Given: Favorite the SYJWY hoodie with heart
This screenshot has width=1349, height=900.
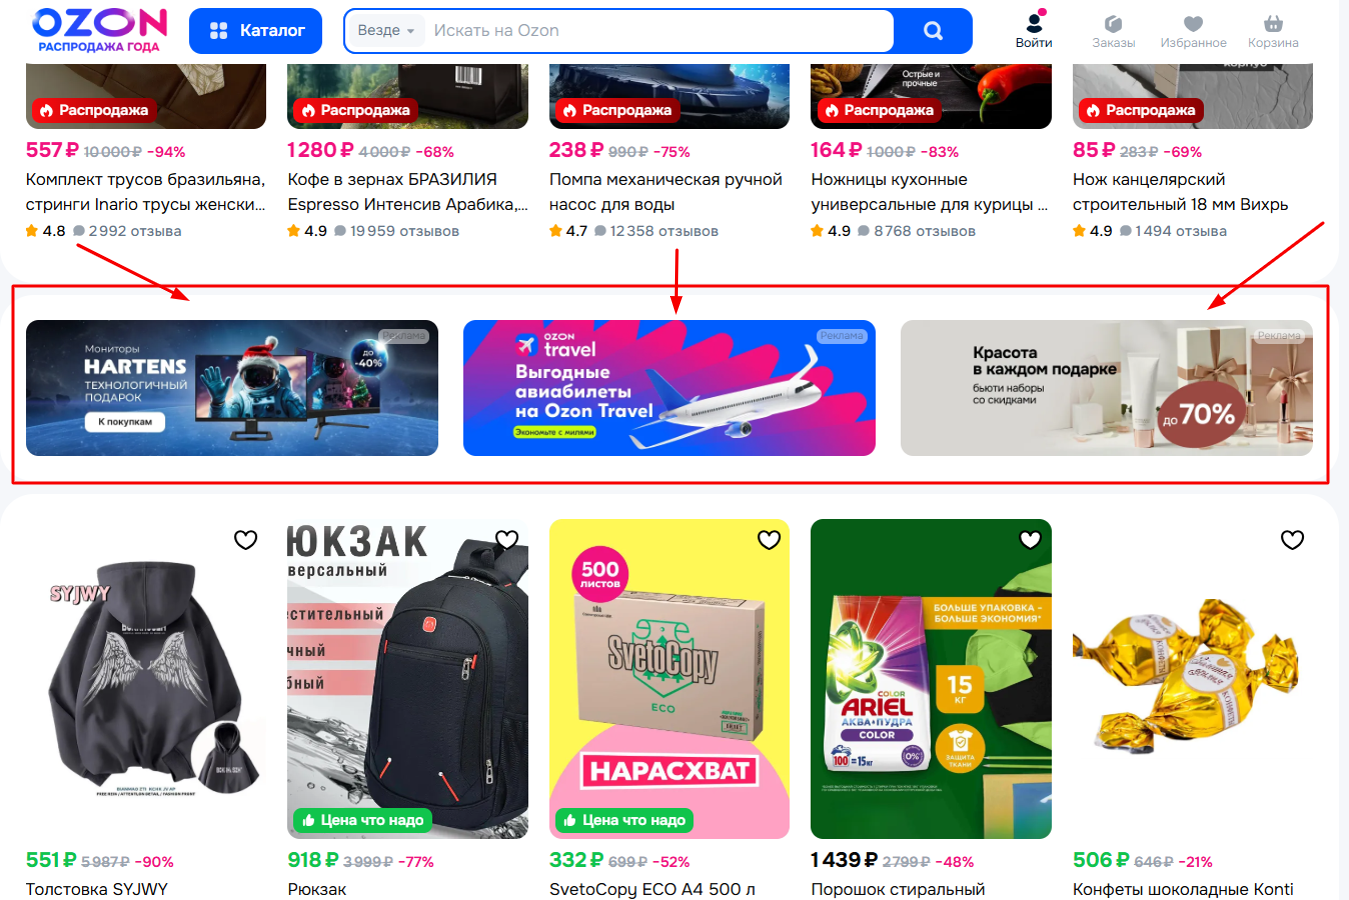Looking at the screenshot, I should [x=246, y=540].
